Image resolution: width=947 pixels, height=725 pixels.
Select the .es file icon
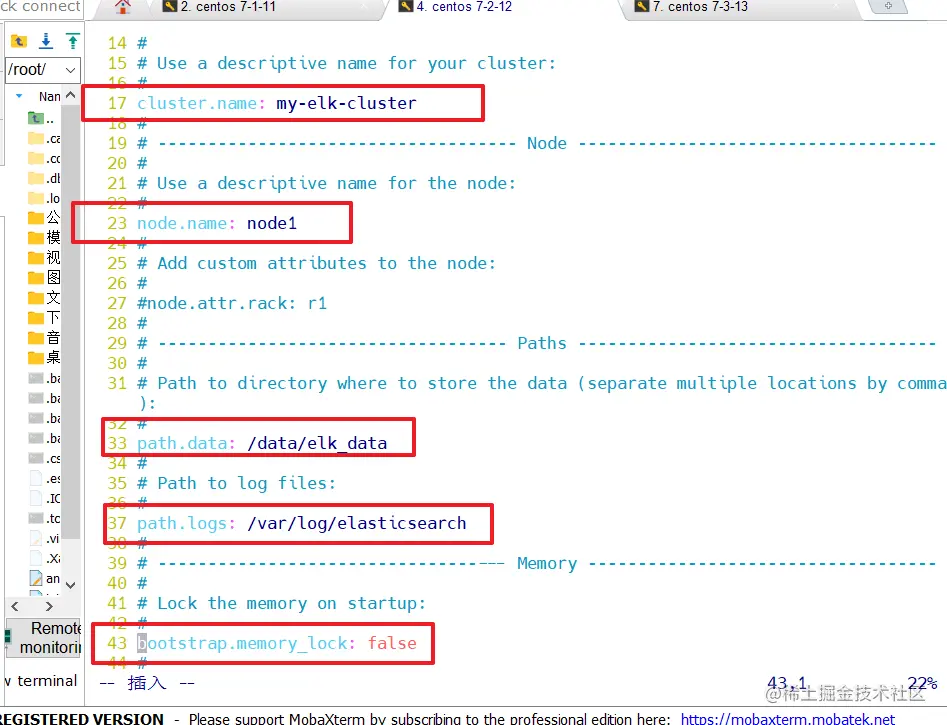click(x=36, y=478)
